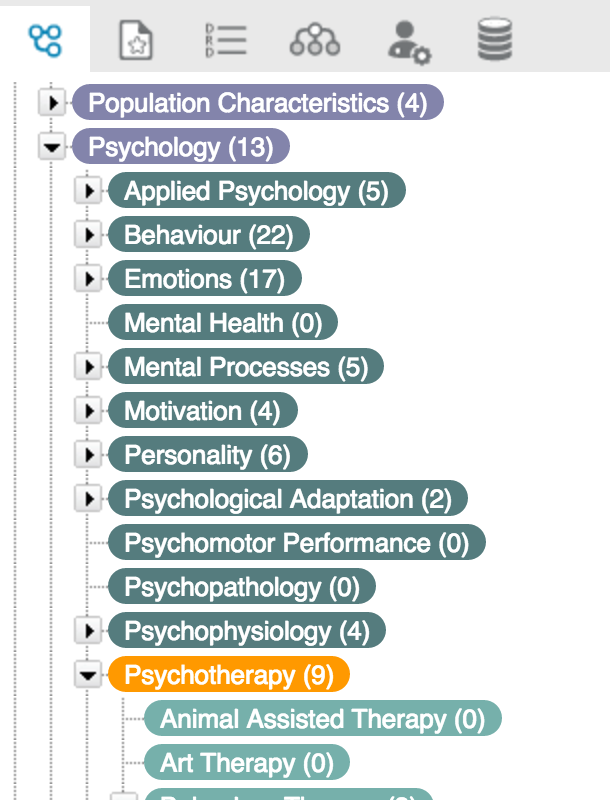Select the Art Therapy (0) tag
610x800 pixels.
247,762
